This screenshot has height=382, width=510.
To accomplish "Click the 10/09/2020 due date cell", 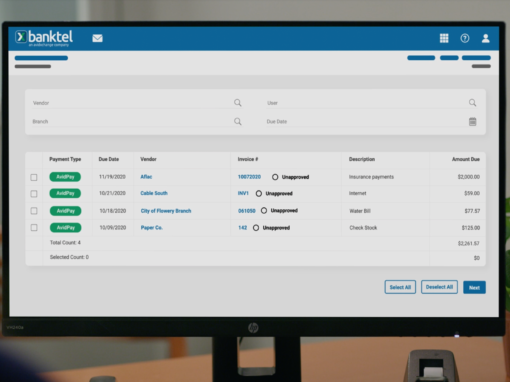I will [x=113, y=228].
